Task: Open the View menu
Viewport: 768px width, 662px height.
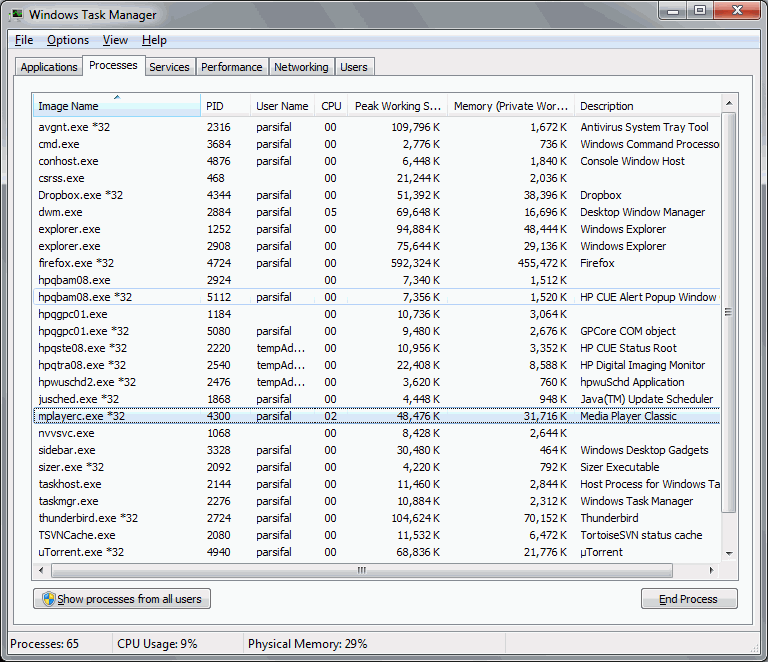Action: [x=115, y=40]
